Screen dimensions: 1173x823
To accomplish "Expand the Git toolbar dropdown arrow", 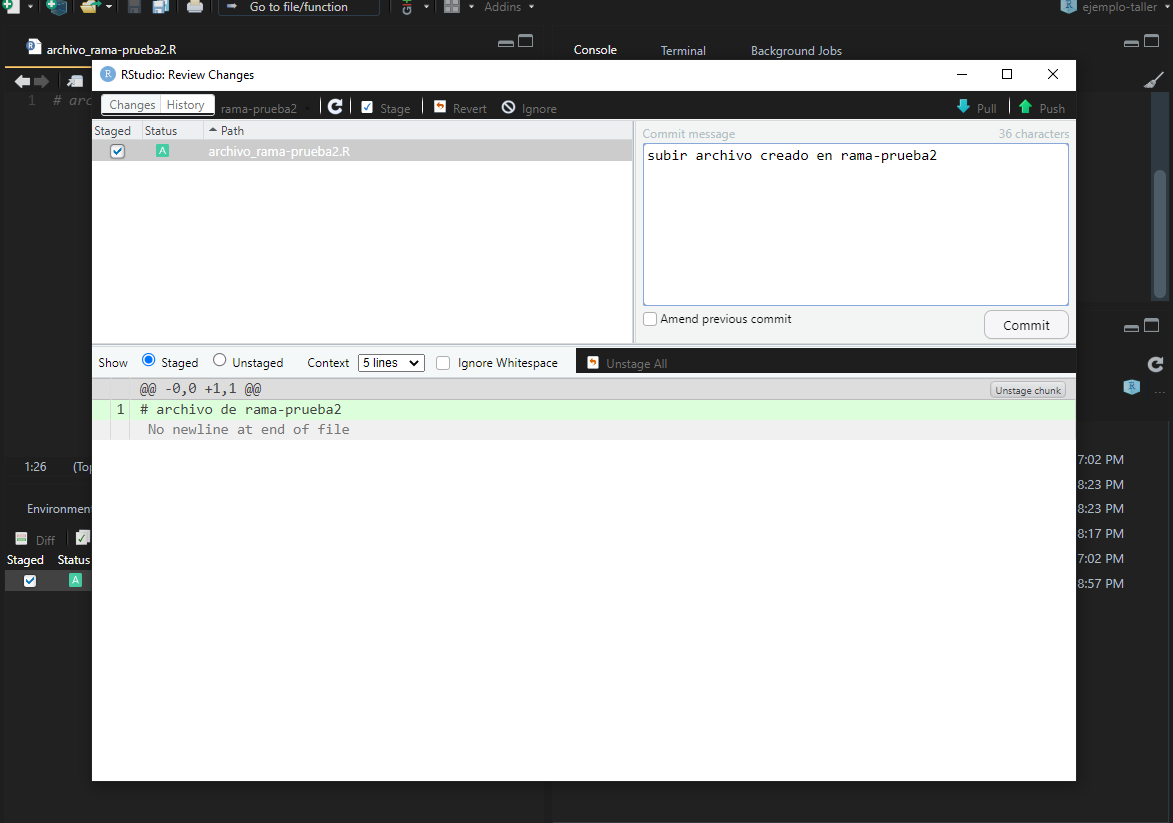I will (426, 7).
